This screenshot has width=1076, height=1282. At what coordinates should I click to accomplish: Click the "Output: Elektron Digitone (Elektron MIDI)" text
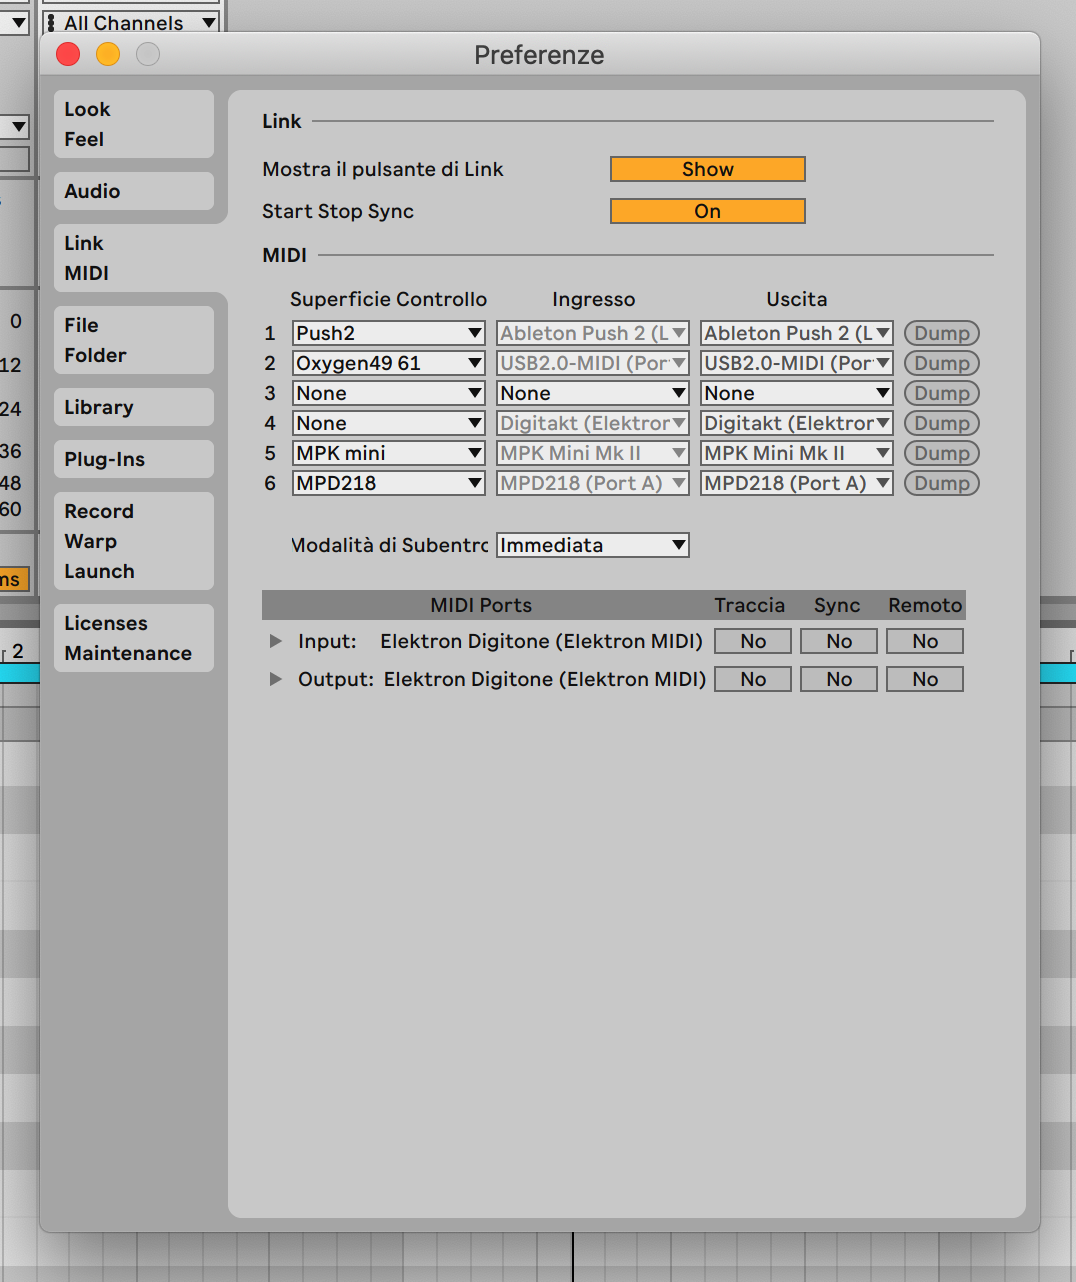pyautogui.click(x=502, y=679)
